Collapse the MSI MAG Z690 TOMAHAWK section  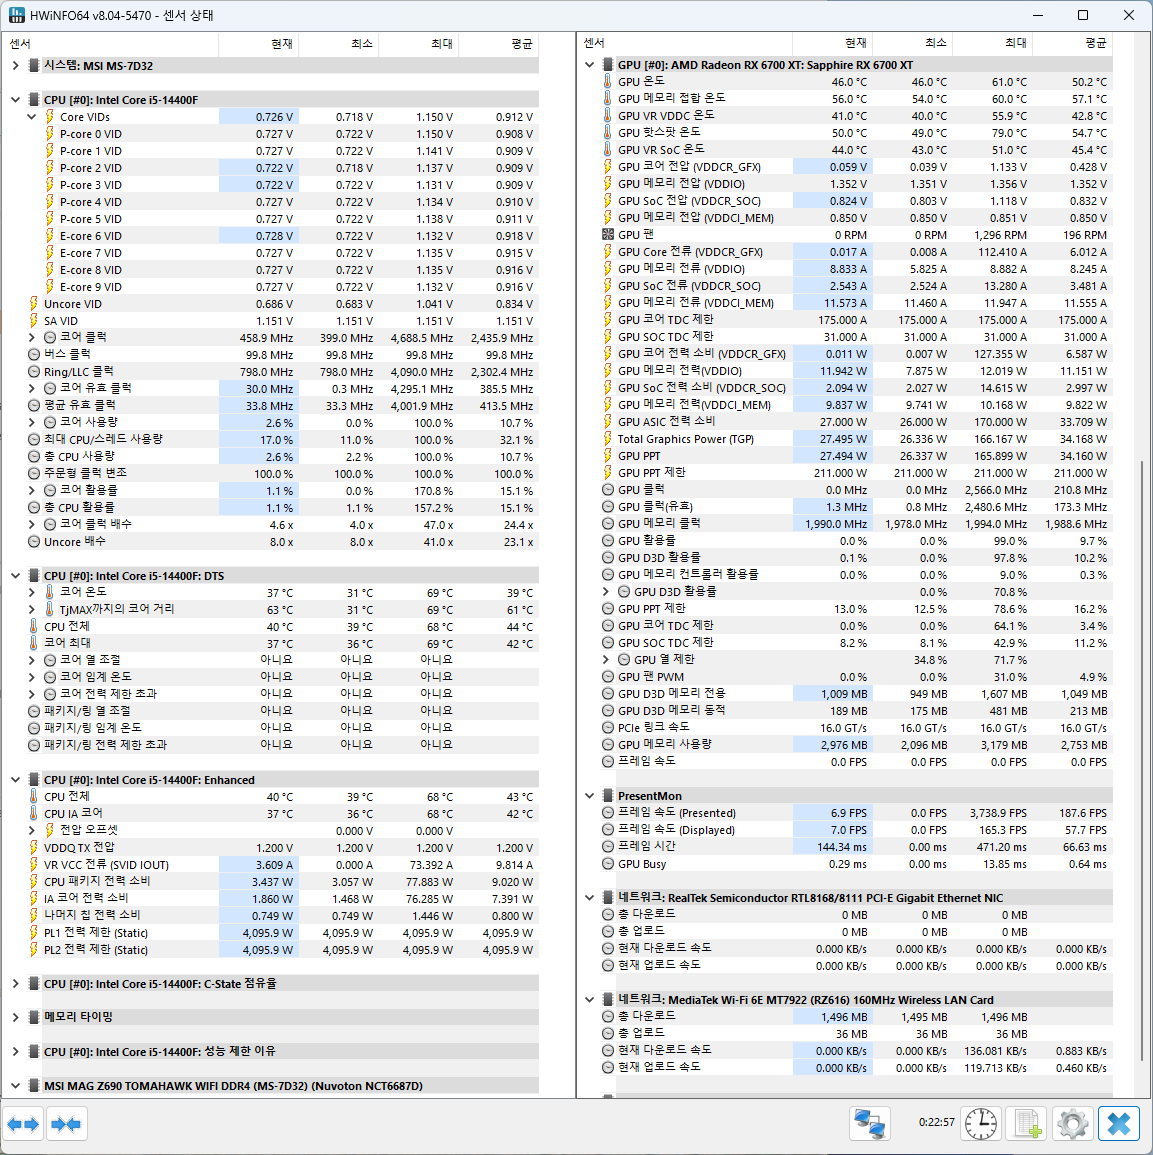[x=15, y=1086]
